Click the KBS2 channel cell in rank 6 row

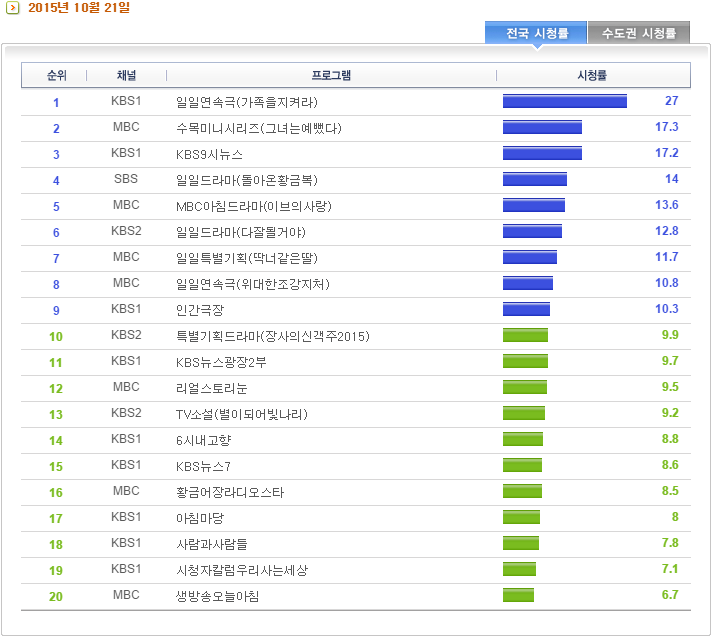pyautogui.click(x=126, y=231)
